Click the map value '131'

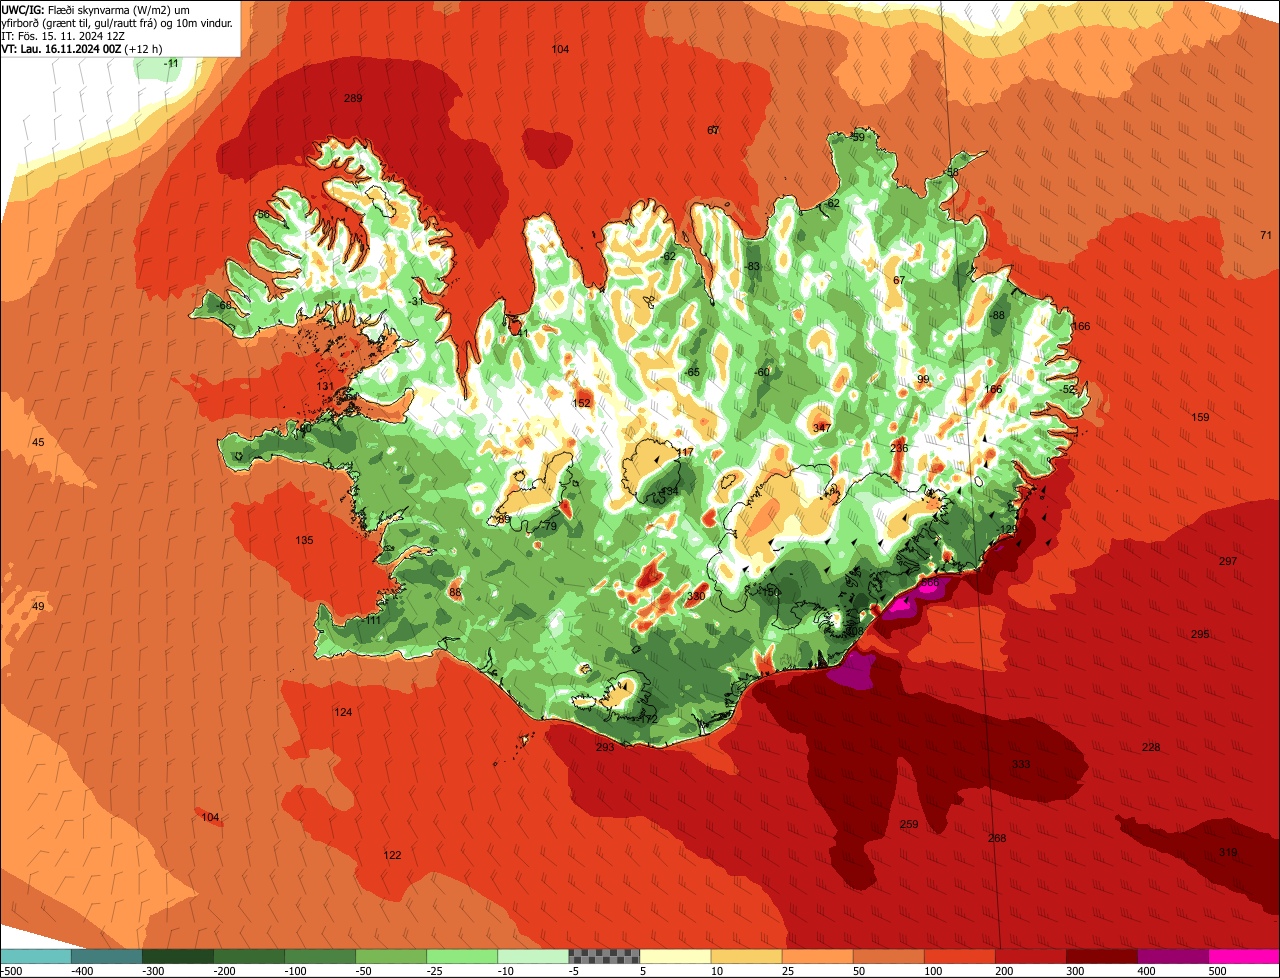(x=325, y=386)
